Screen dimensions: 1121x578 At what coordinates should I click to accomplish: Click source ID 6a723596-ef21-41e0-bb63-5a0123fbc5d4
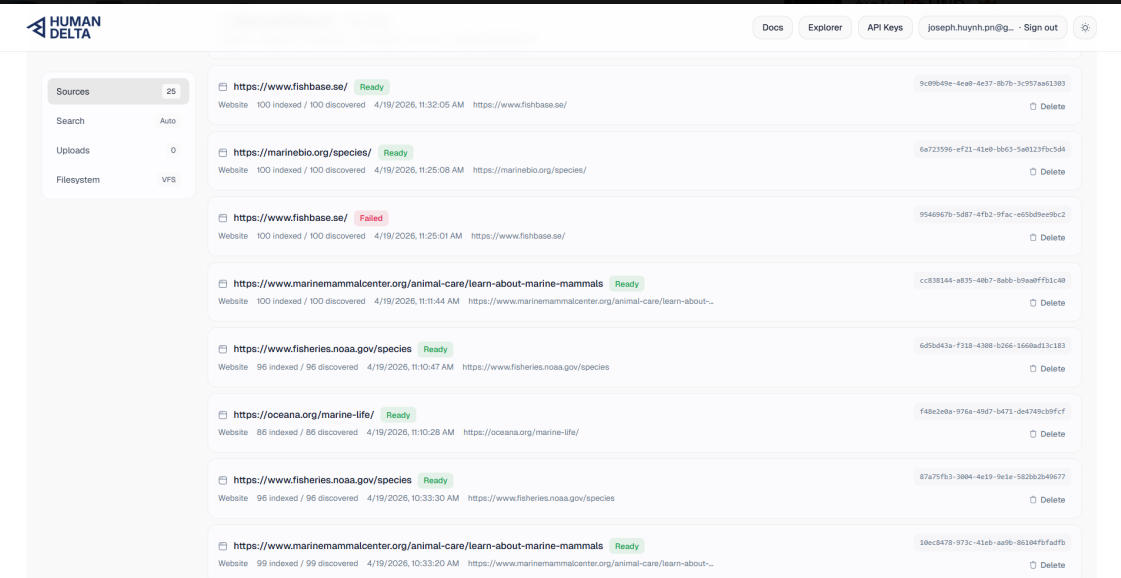[992, 150]
